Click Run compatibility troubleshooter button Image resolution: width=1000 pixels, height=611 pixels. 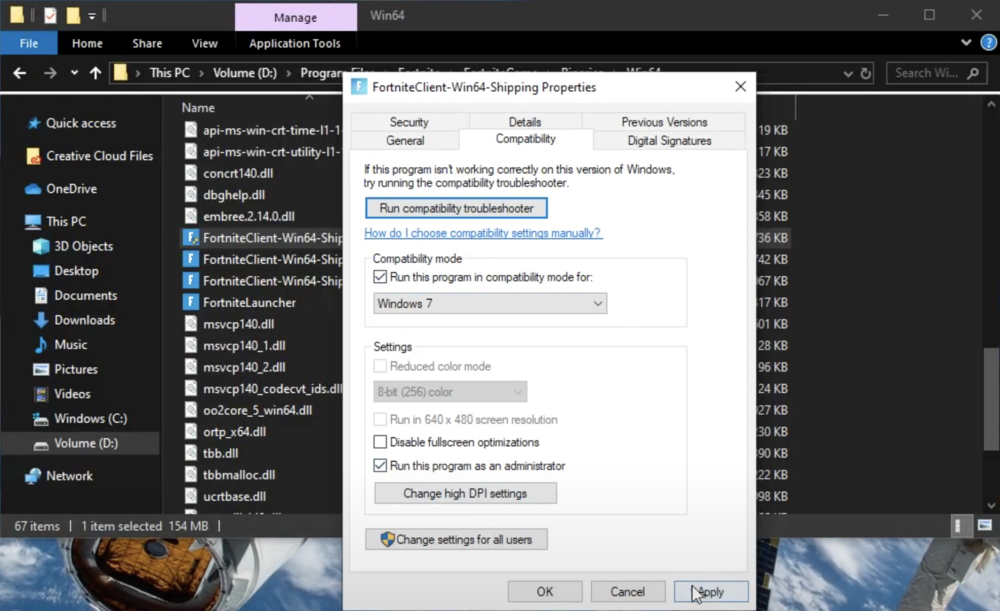(456, 208)
